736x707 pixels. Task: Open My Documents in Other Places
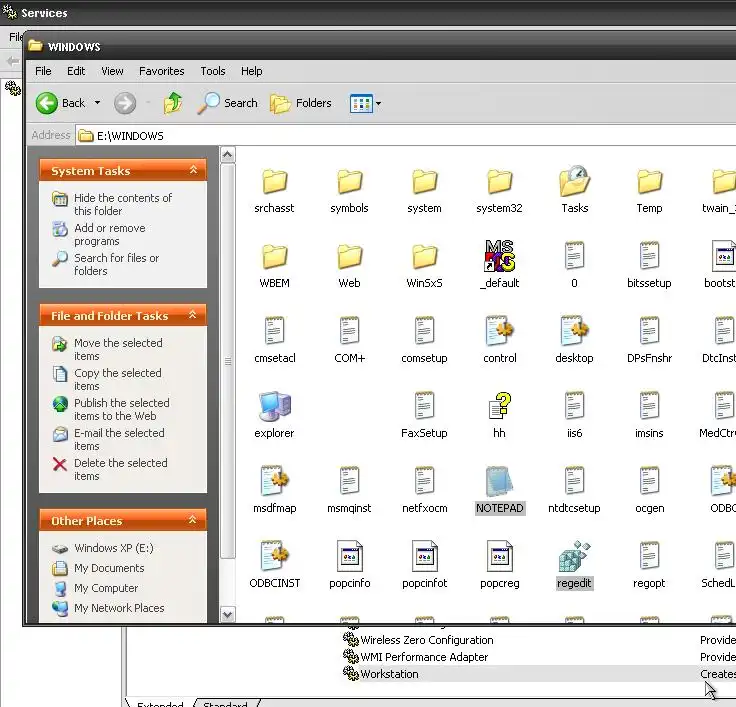point(98,568)
